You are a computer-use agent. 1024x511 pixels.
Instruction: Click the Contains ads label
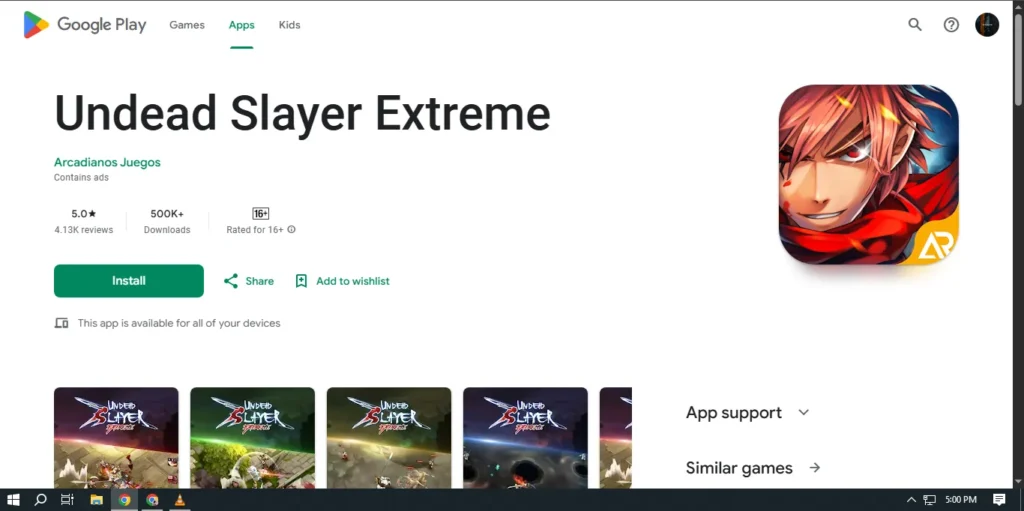pyautogui.click(x=81, y=178)
